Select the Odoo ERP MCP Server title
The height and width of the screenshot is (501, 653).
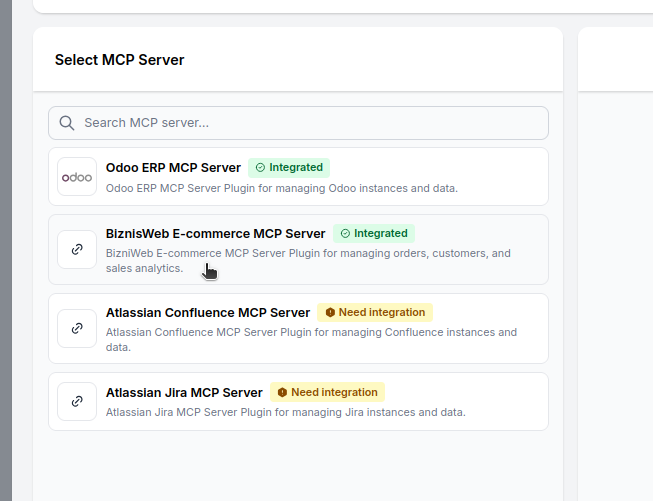coord(173,168)
